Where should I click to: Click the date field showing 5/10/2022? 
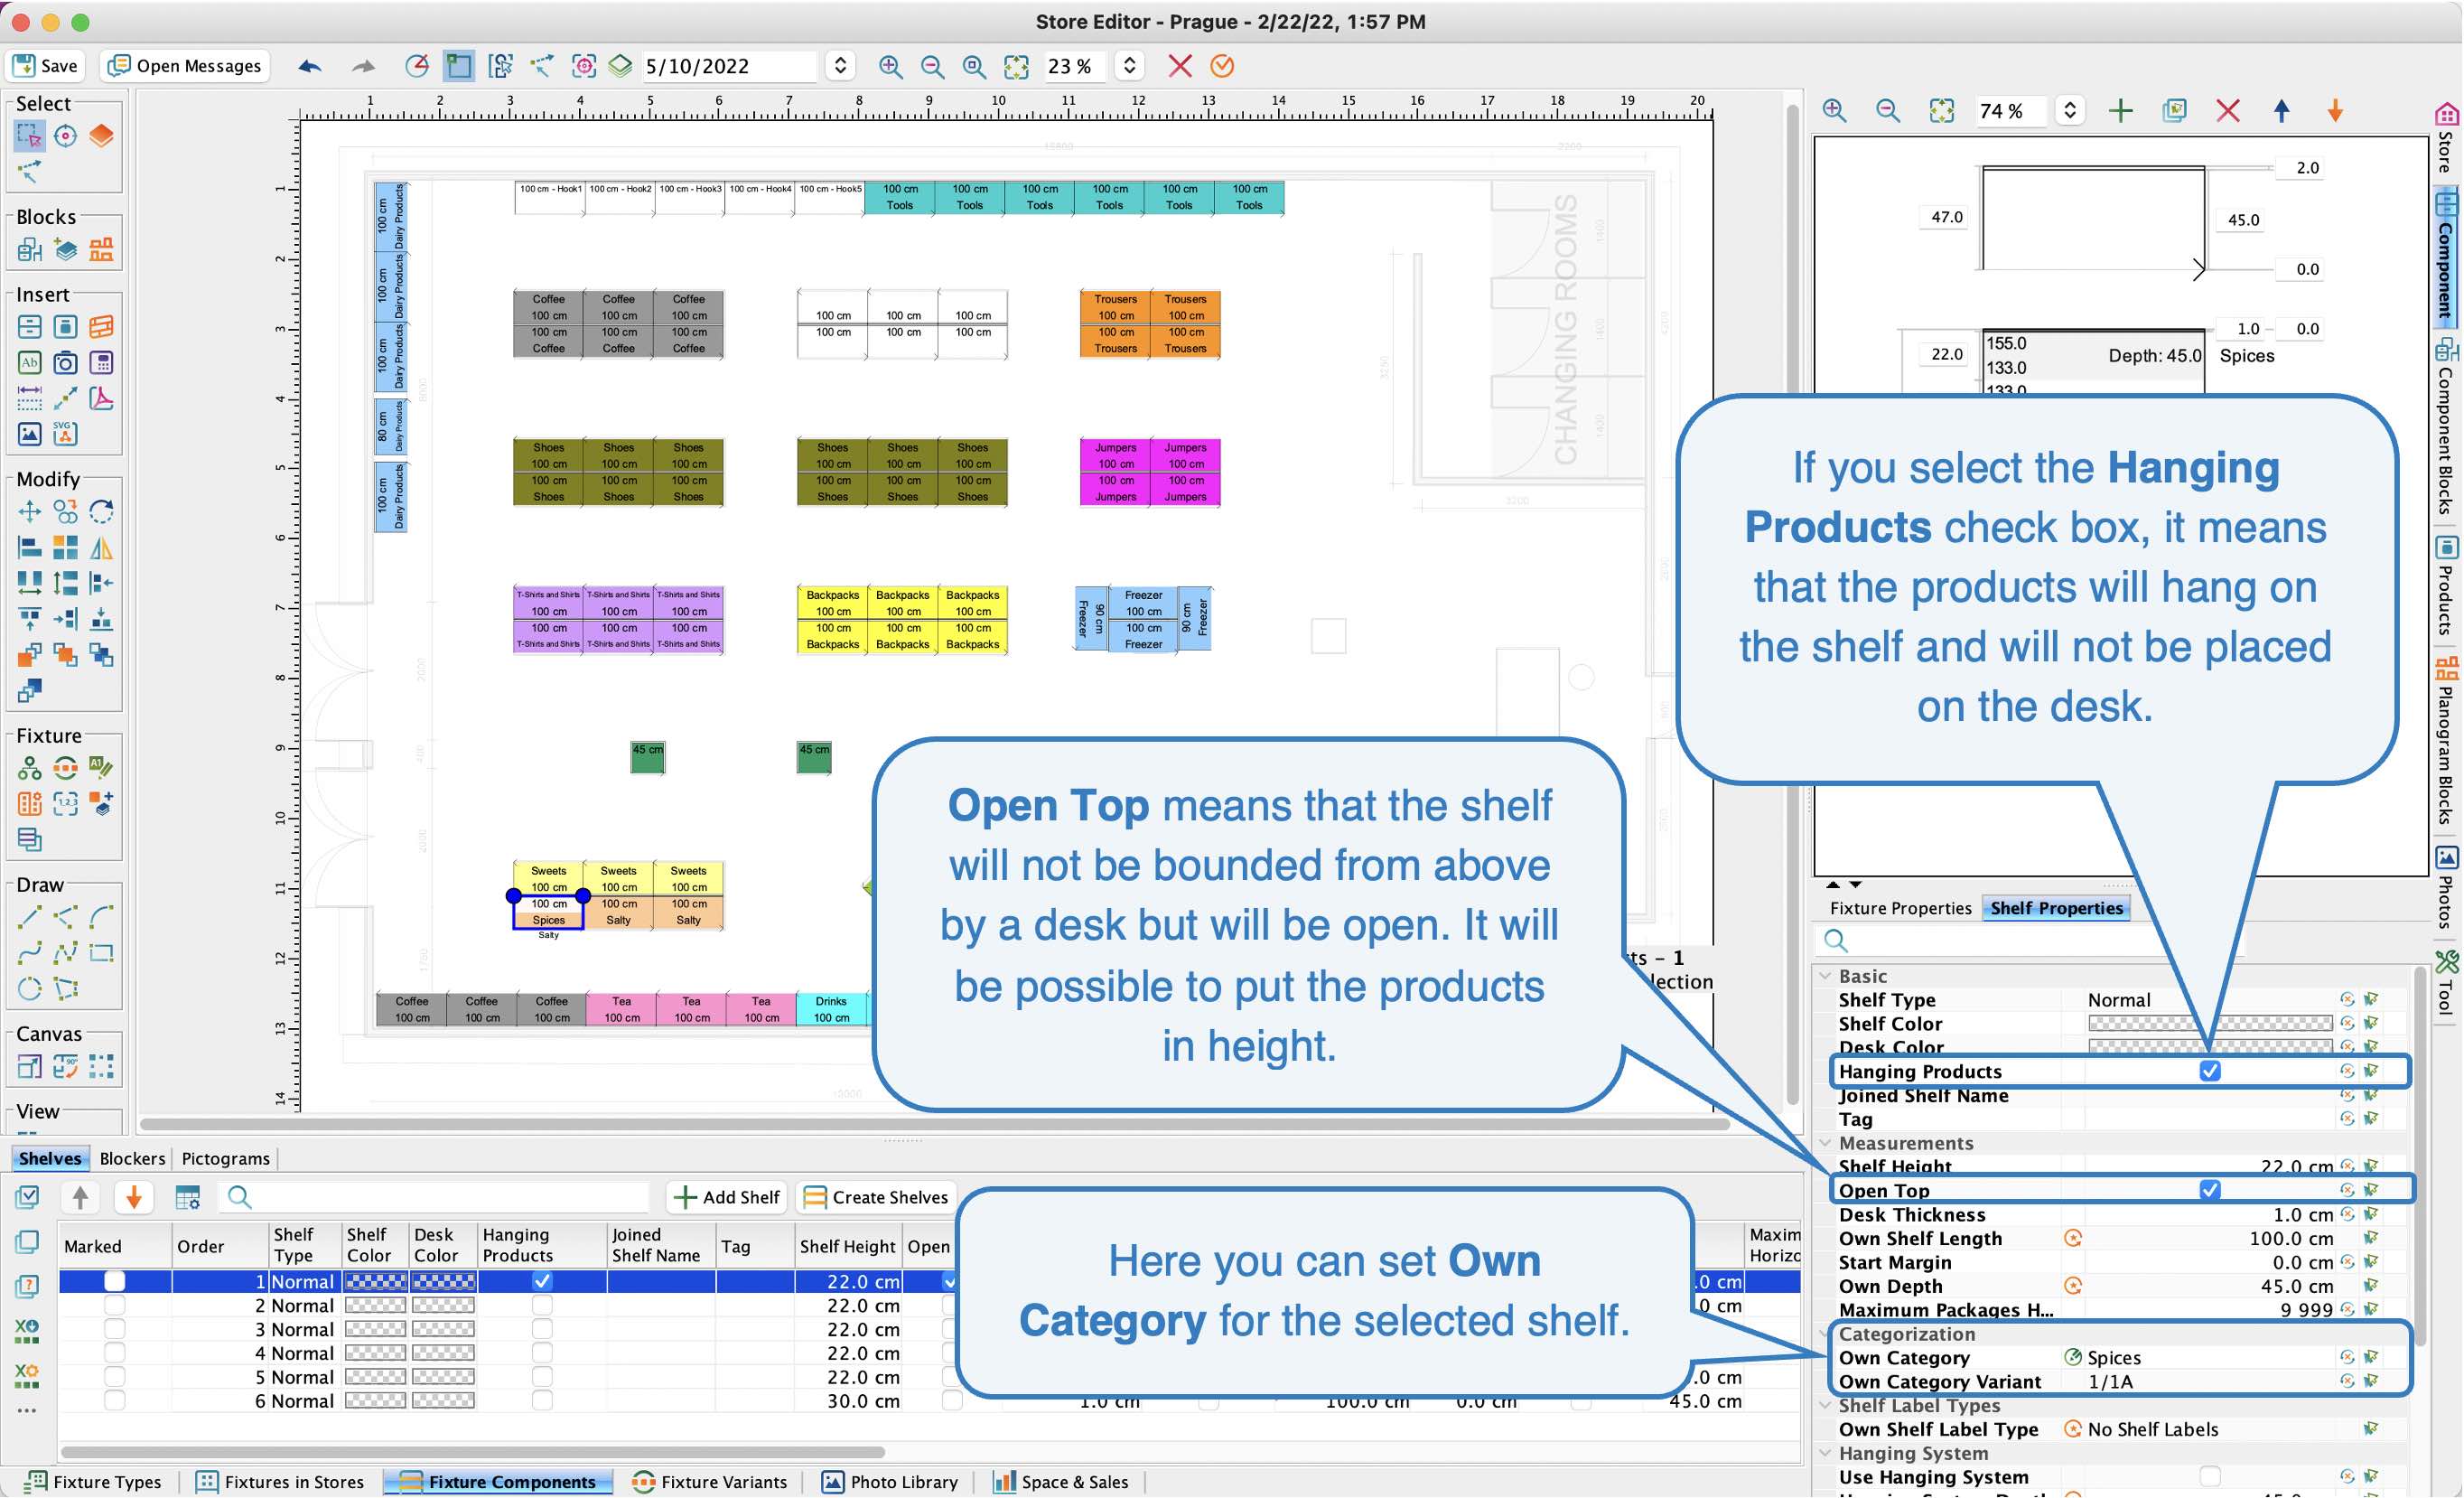(728, 66)
